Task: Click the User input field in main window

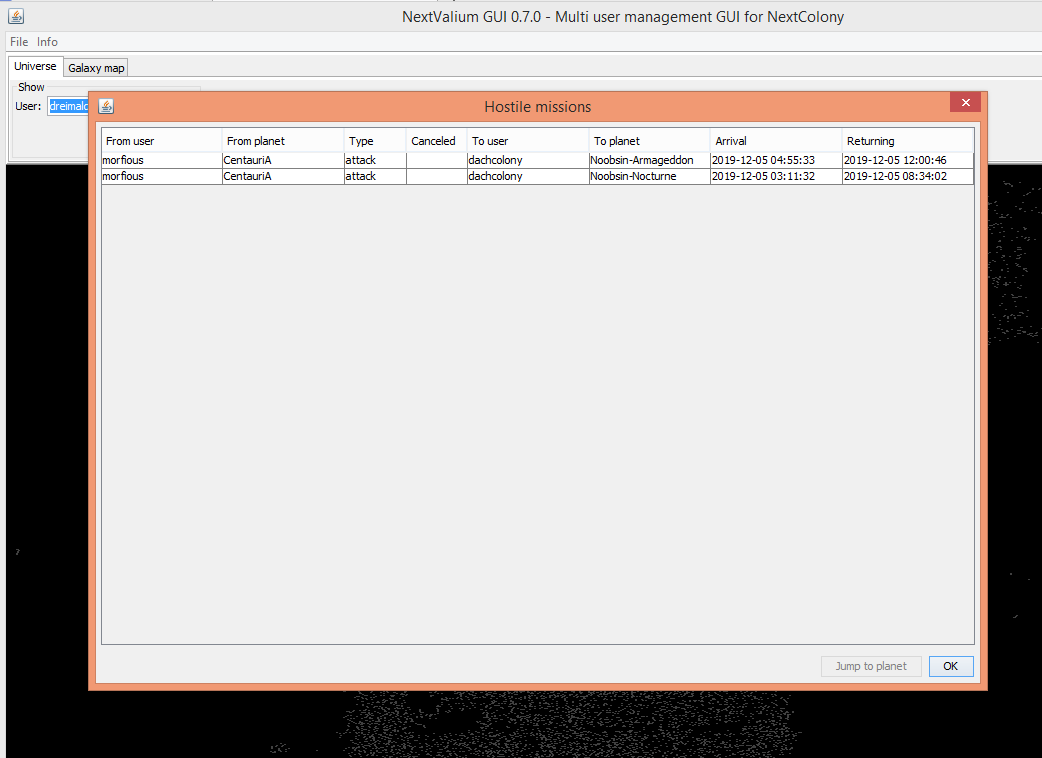Action: 68,106
